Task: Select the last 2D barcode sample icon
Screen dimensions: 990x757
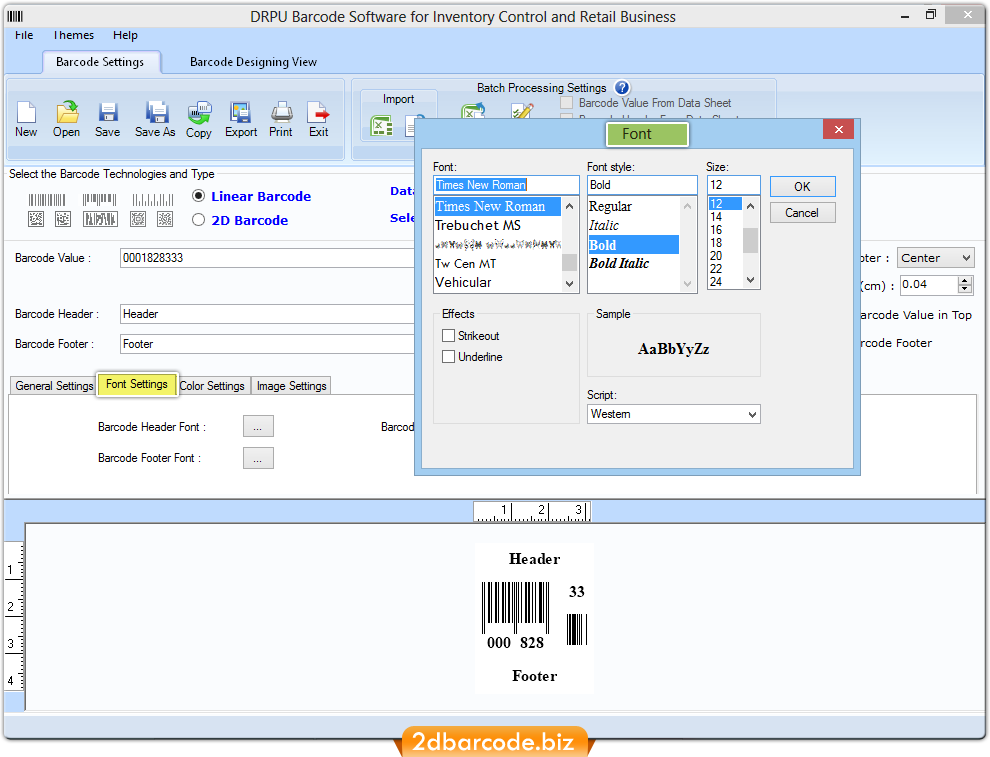Action: [x=165, y=219]
